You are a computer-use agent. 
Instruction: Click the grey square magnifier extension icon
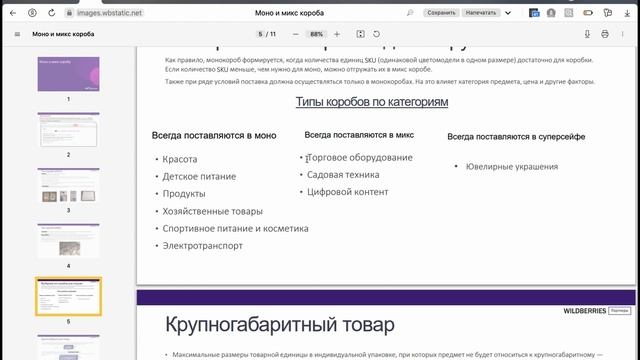coord(569,13)
